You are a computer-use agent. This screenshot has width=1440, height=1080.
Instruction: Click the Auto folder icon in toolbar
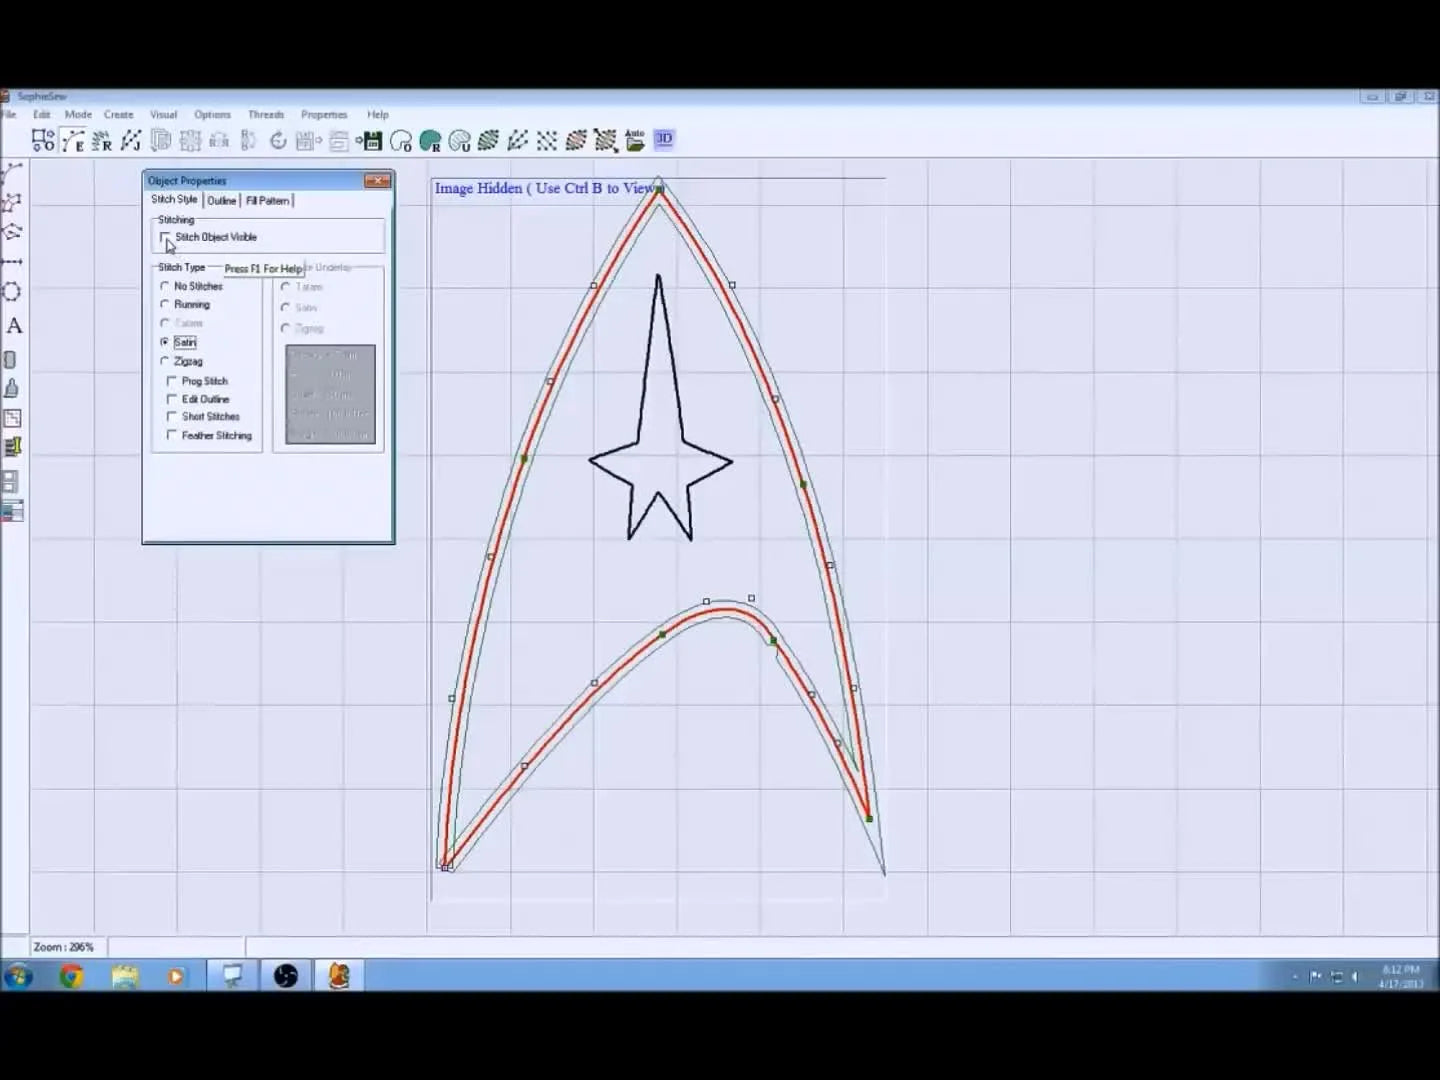[634, 140]
